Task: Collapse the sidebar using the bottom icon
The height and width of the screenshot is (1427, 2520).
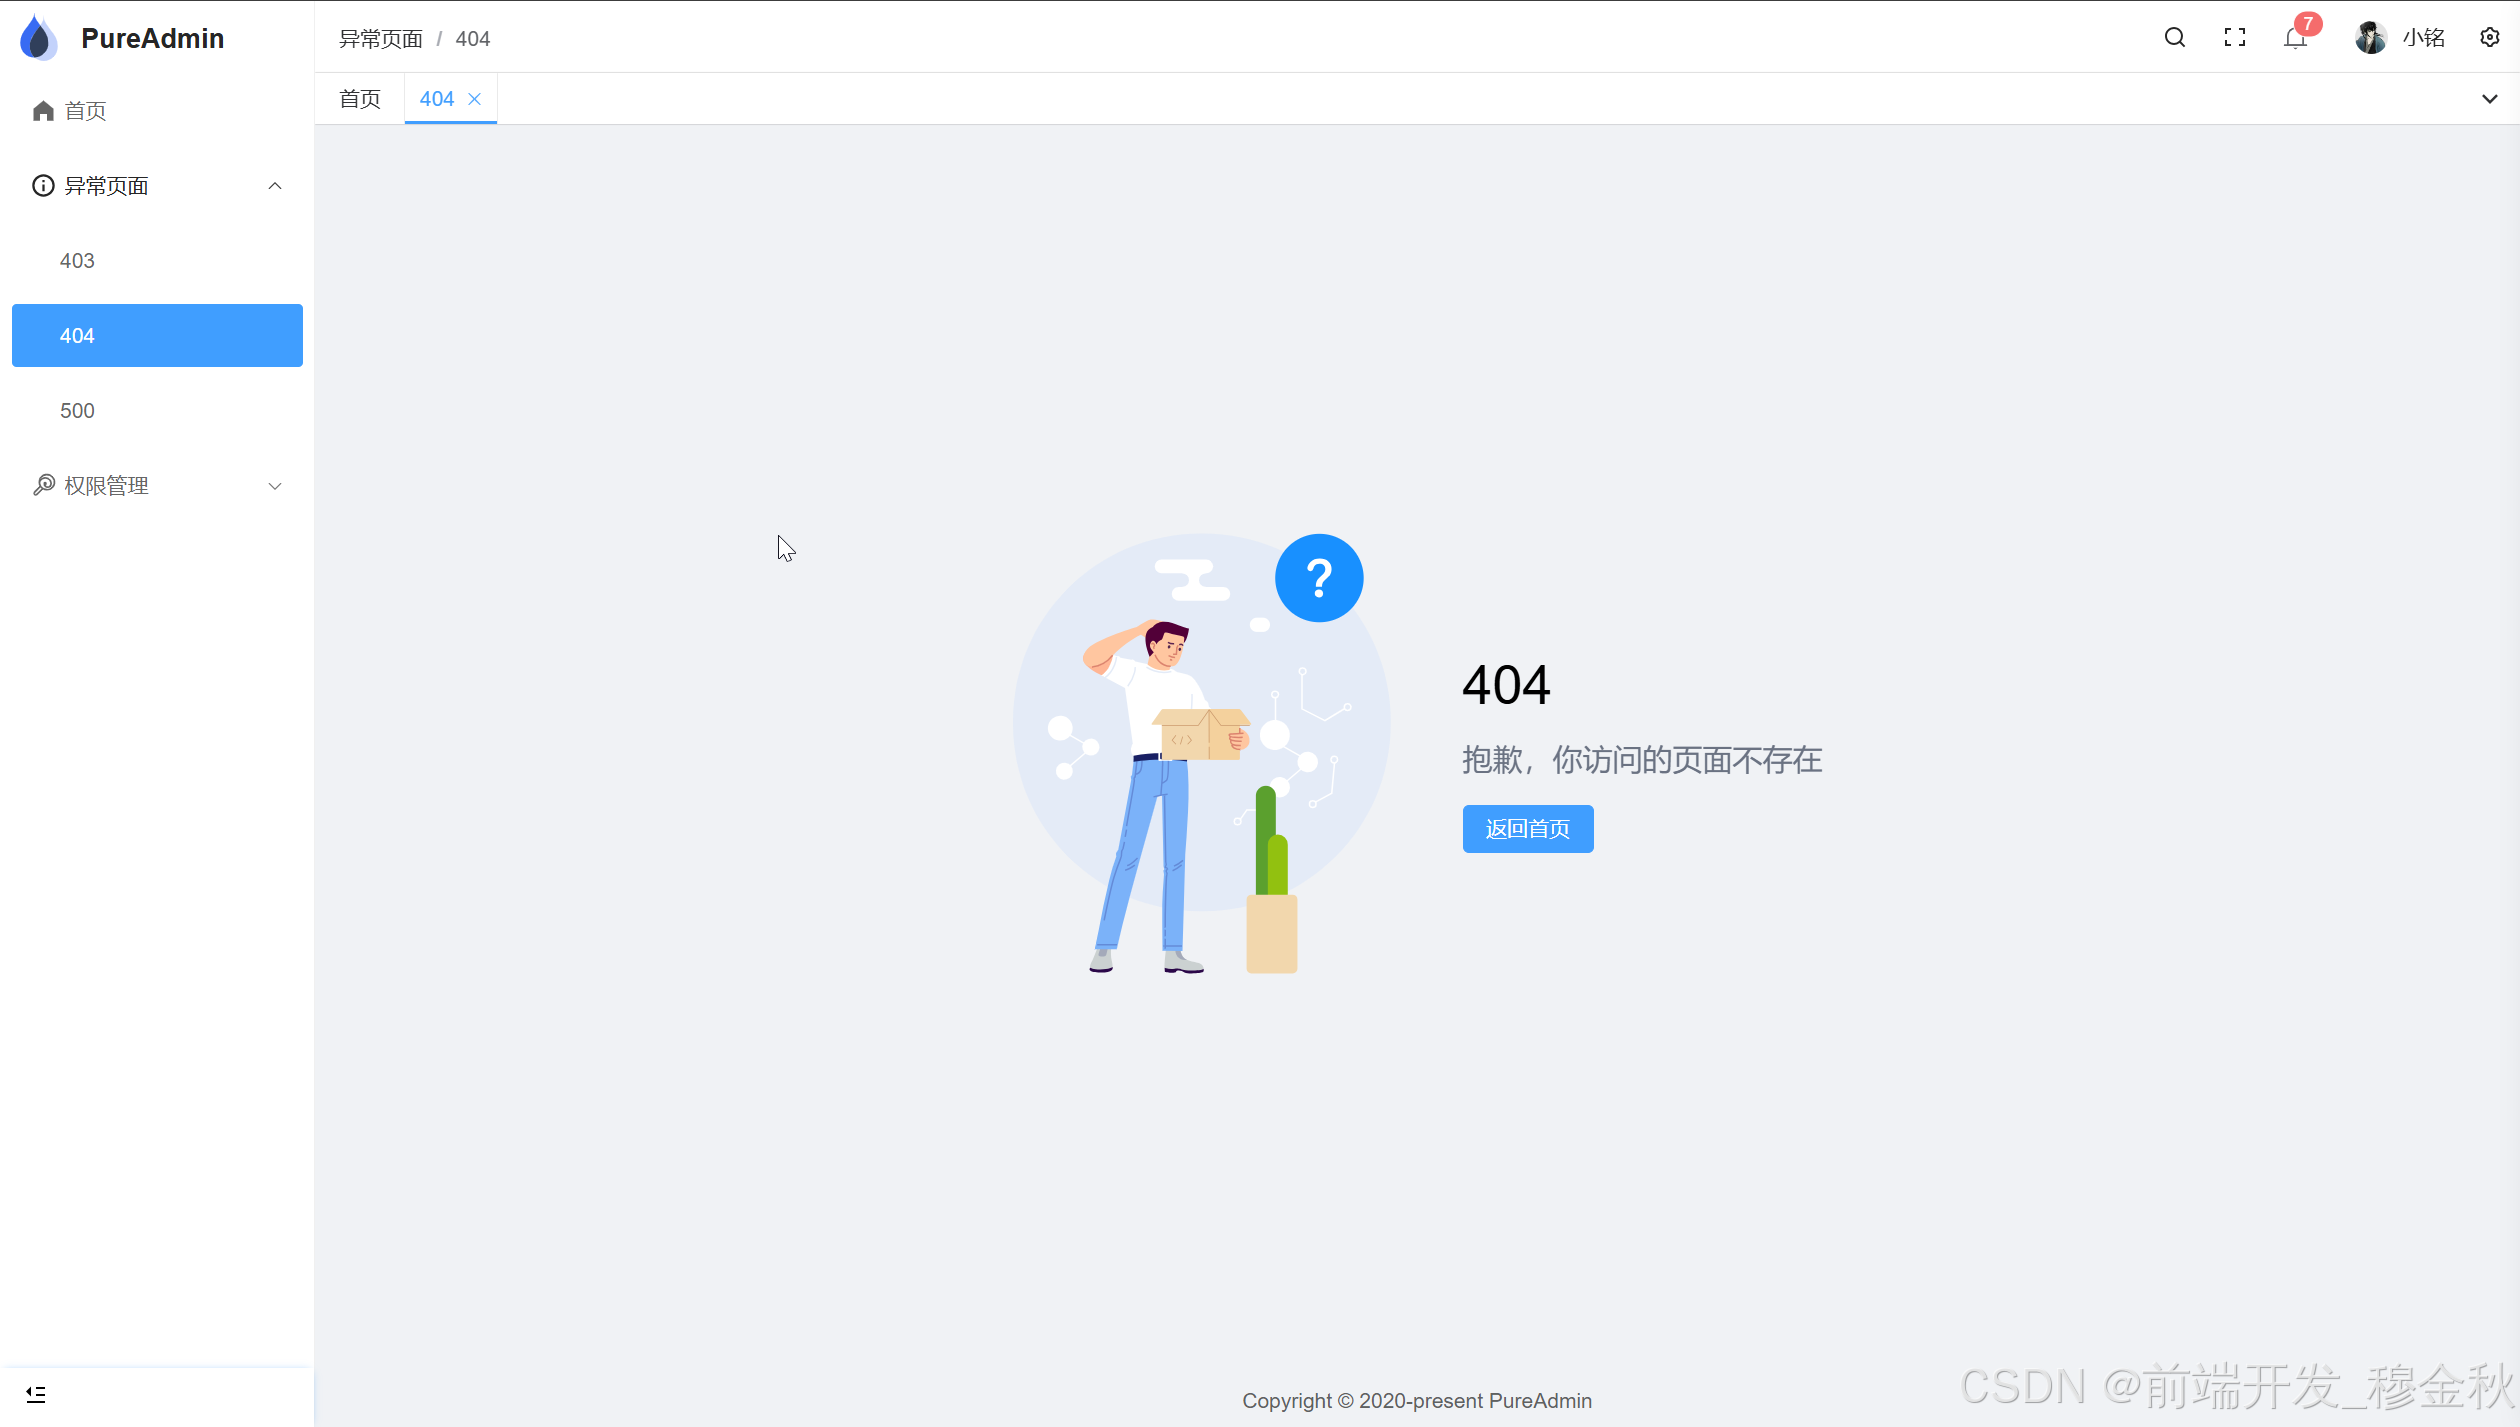Action: 36,1394
